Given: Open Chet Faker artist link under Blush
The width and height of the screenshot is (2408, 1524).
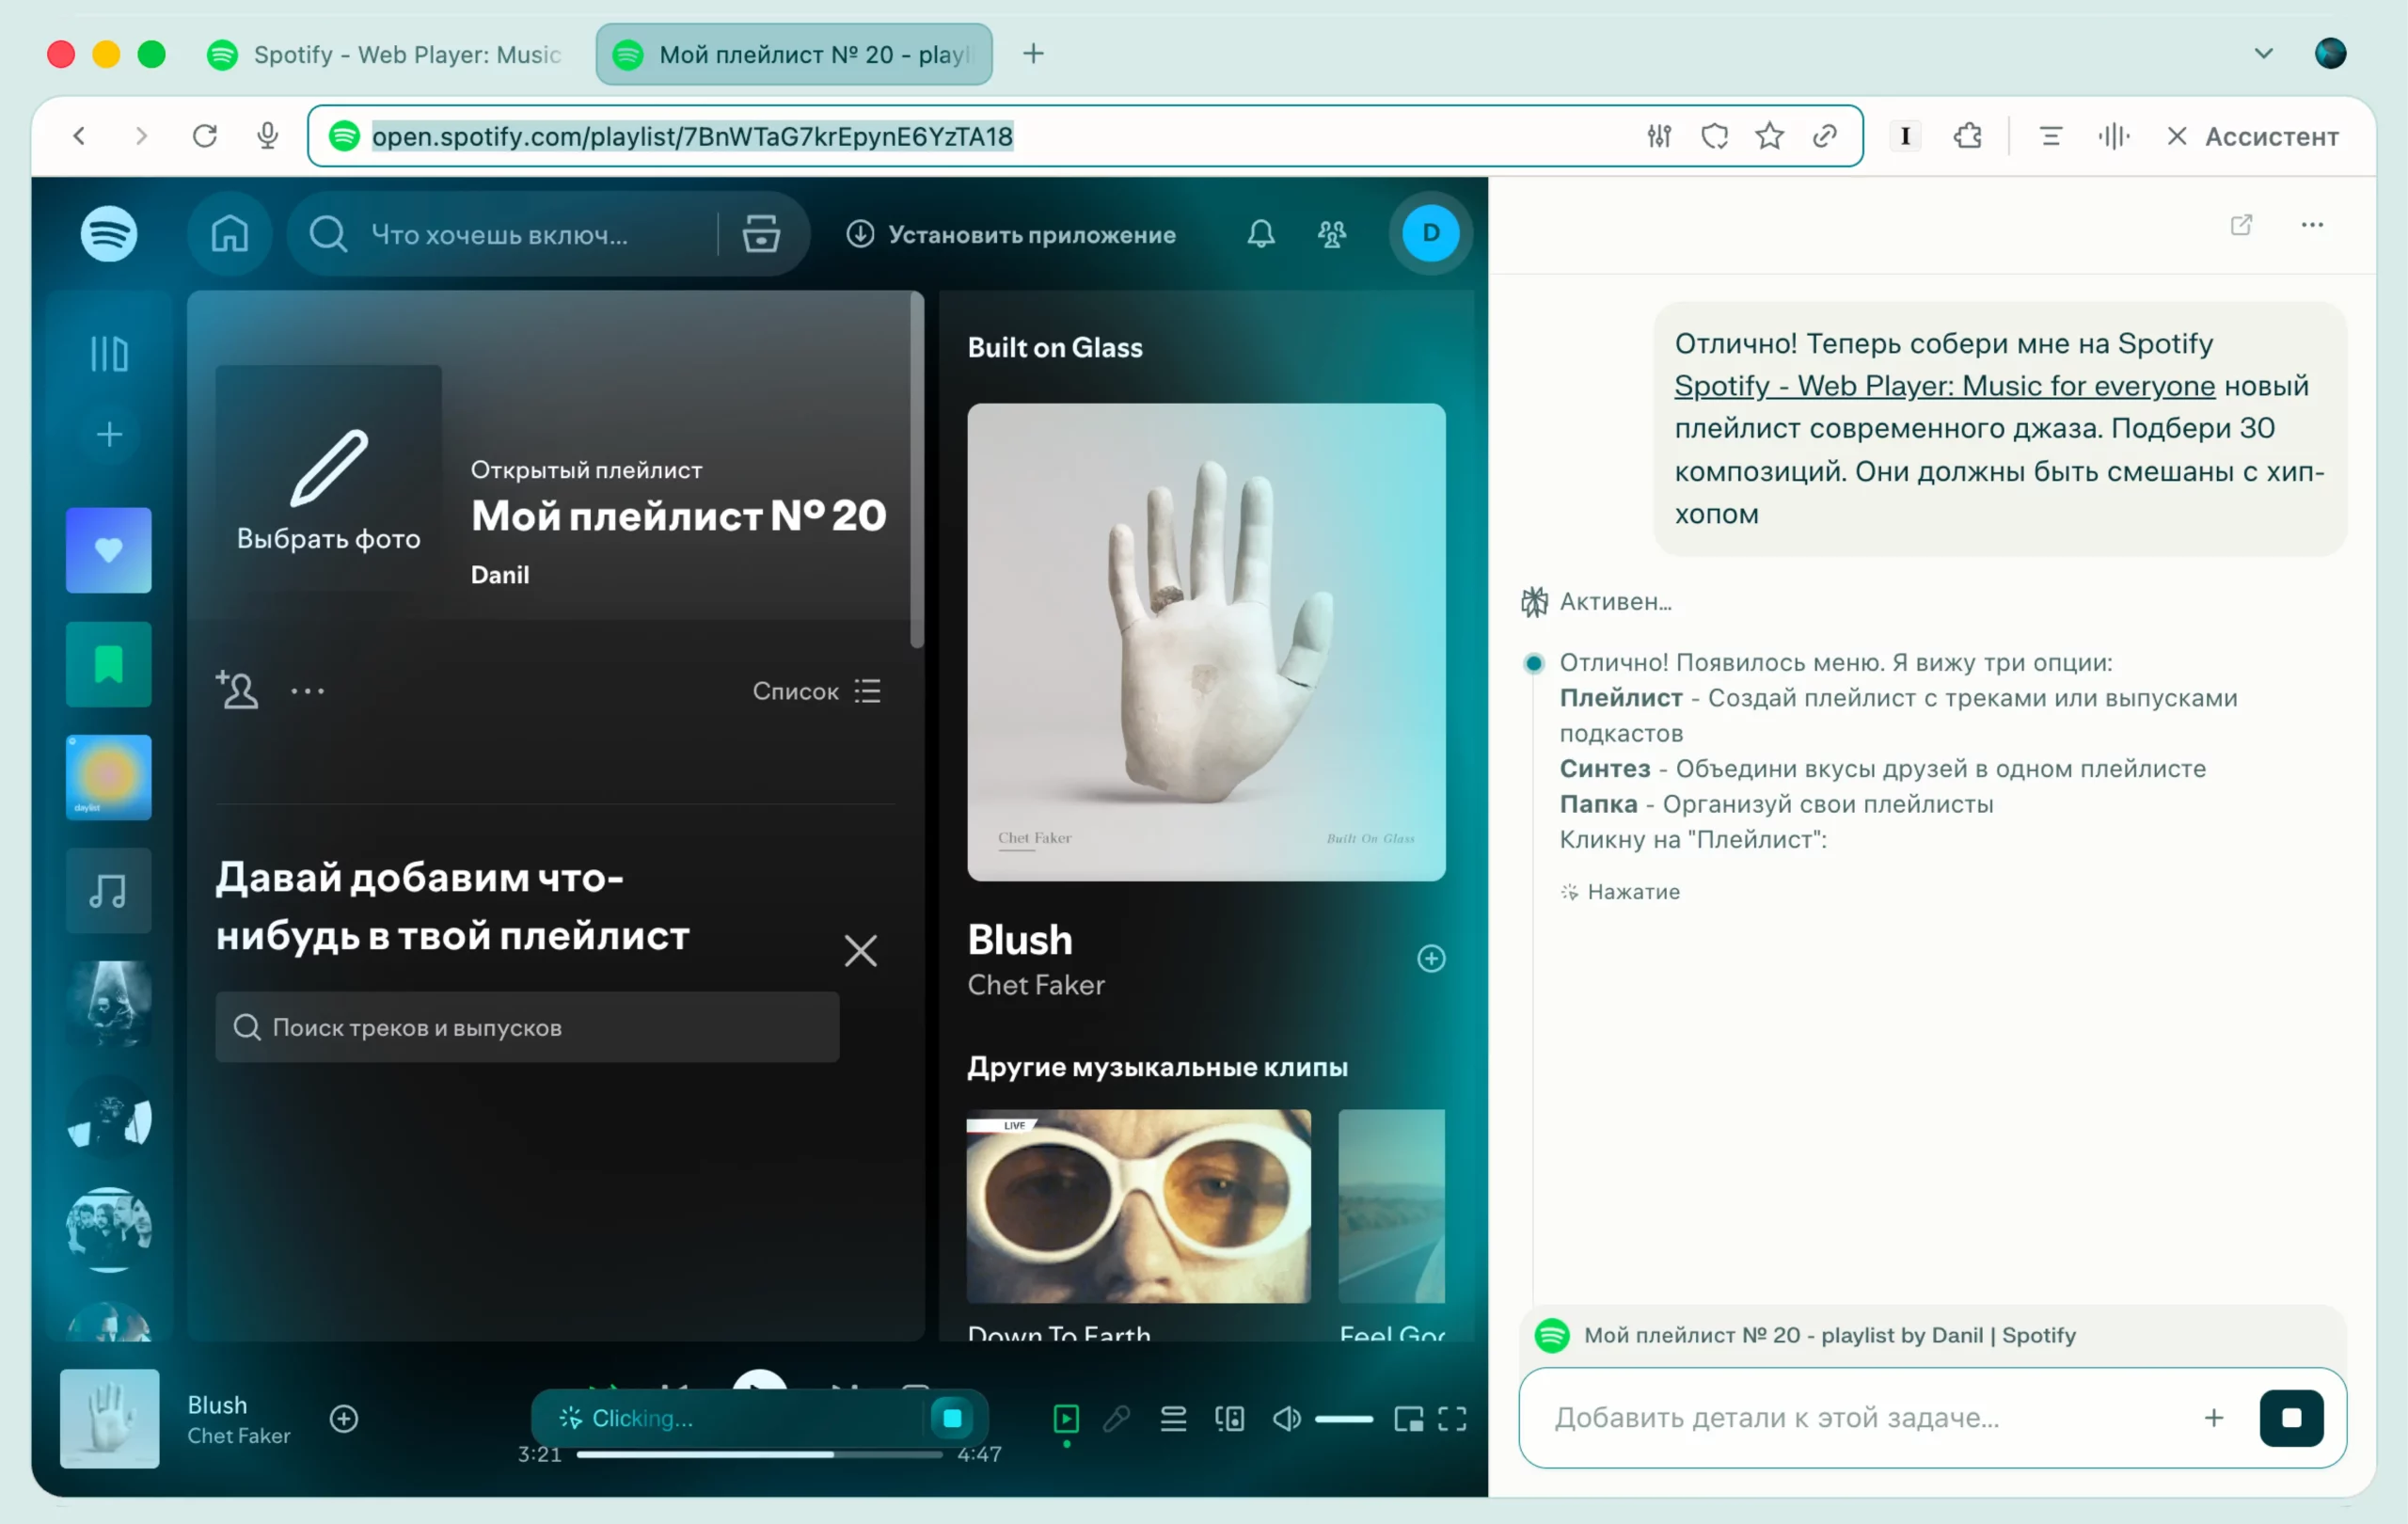Looking at the screenshot, I should [x=1035, y=985].
